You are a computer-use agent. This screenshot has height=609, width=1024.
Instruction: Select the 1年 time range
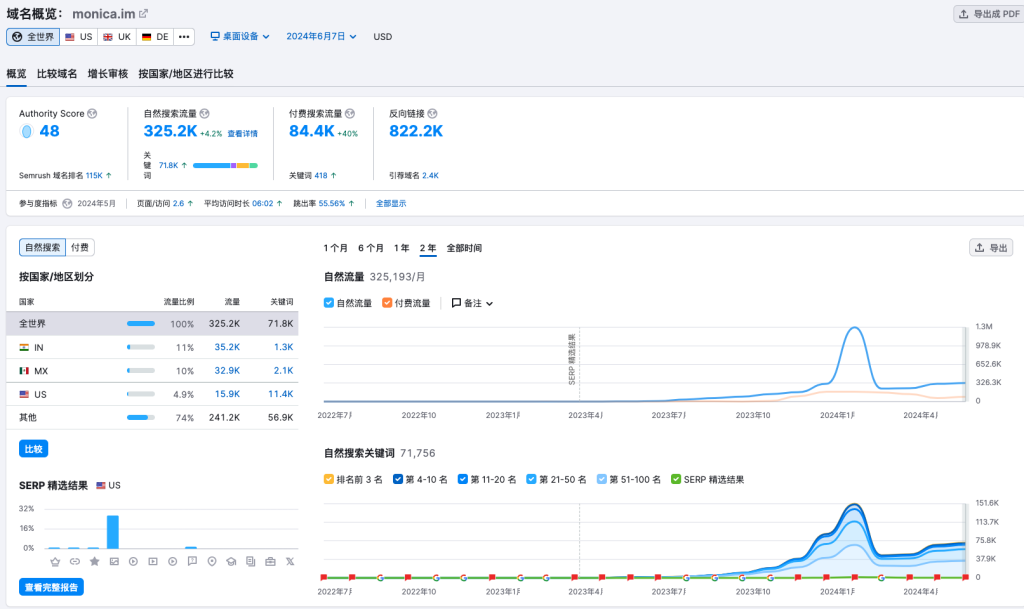[x=401, y=248]
